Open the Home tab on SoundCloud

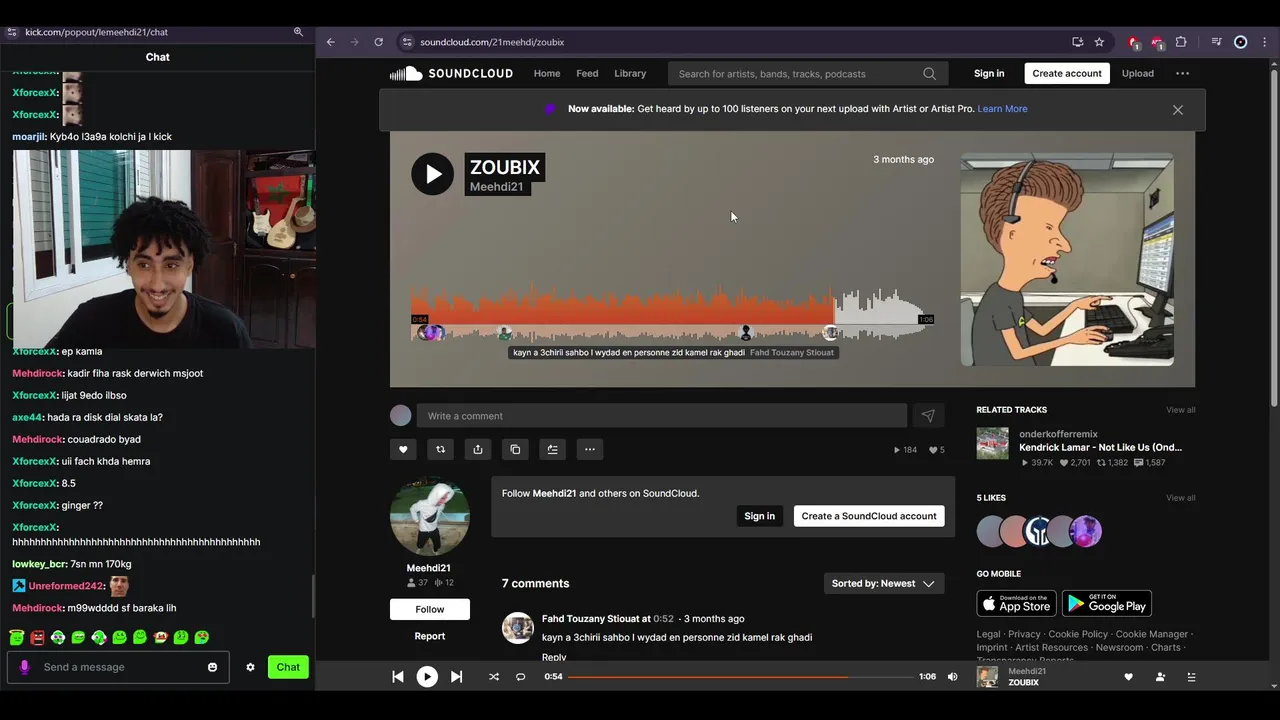click(547, 73)
